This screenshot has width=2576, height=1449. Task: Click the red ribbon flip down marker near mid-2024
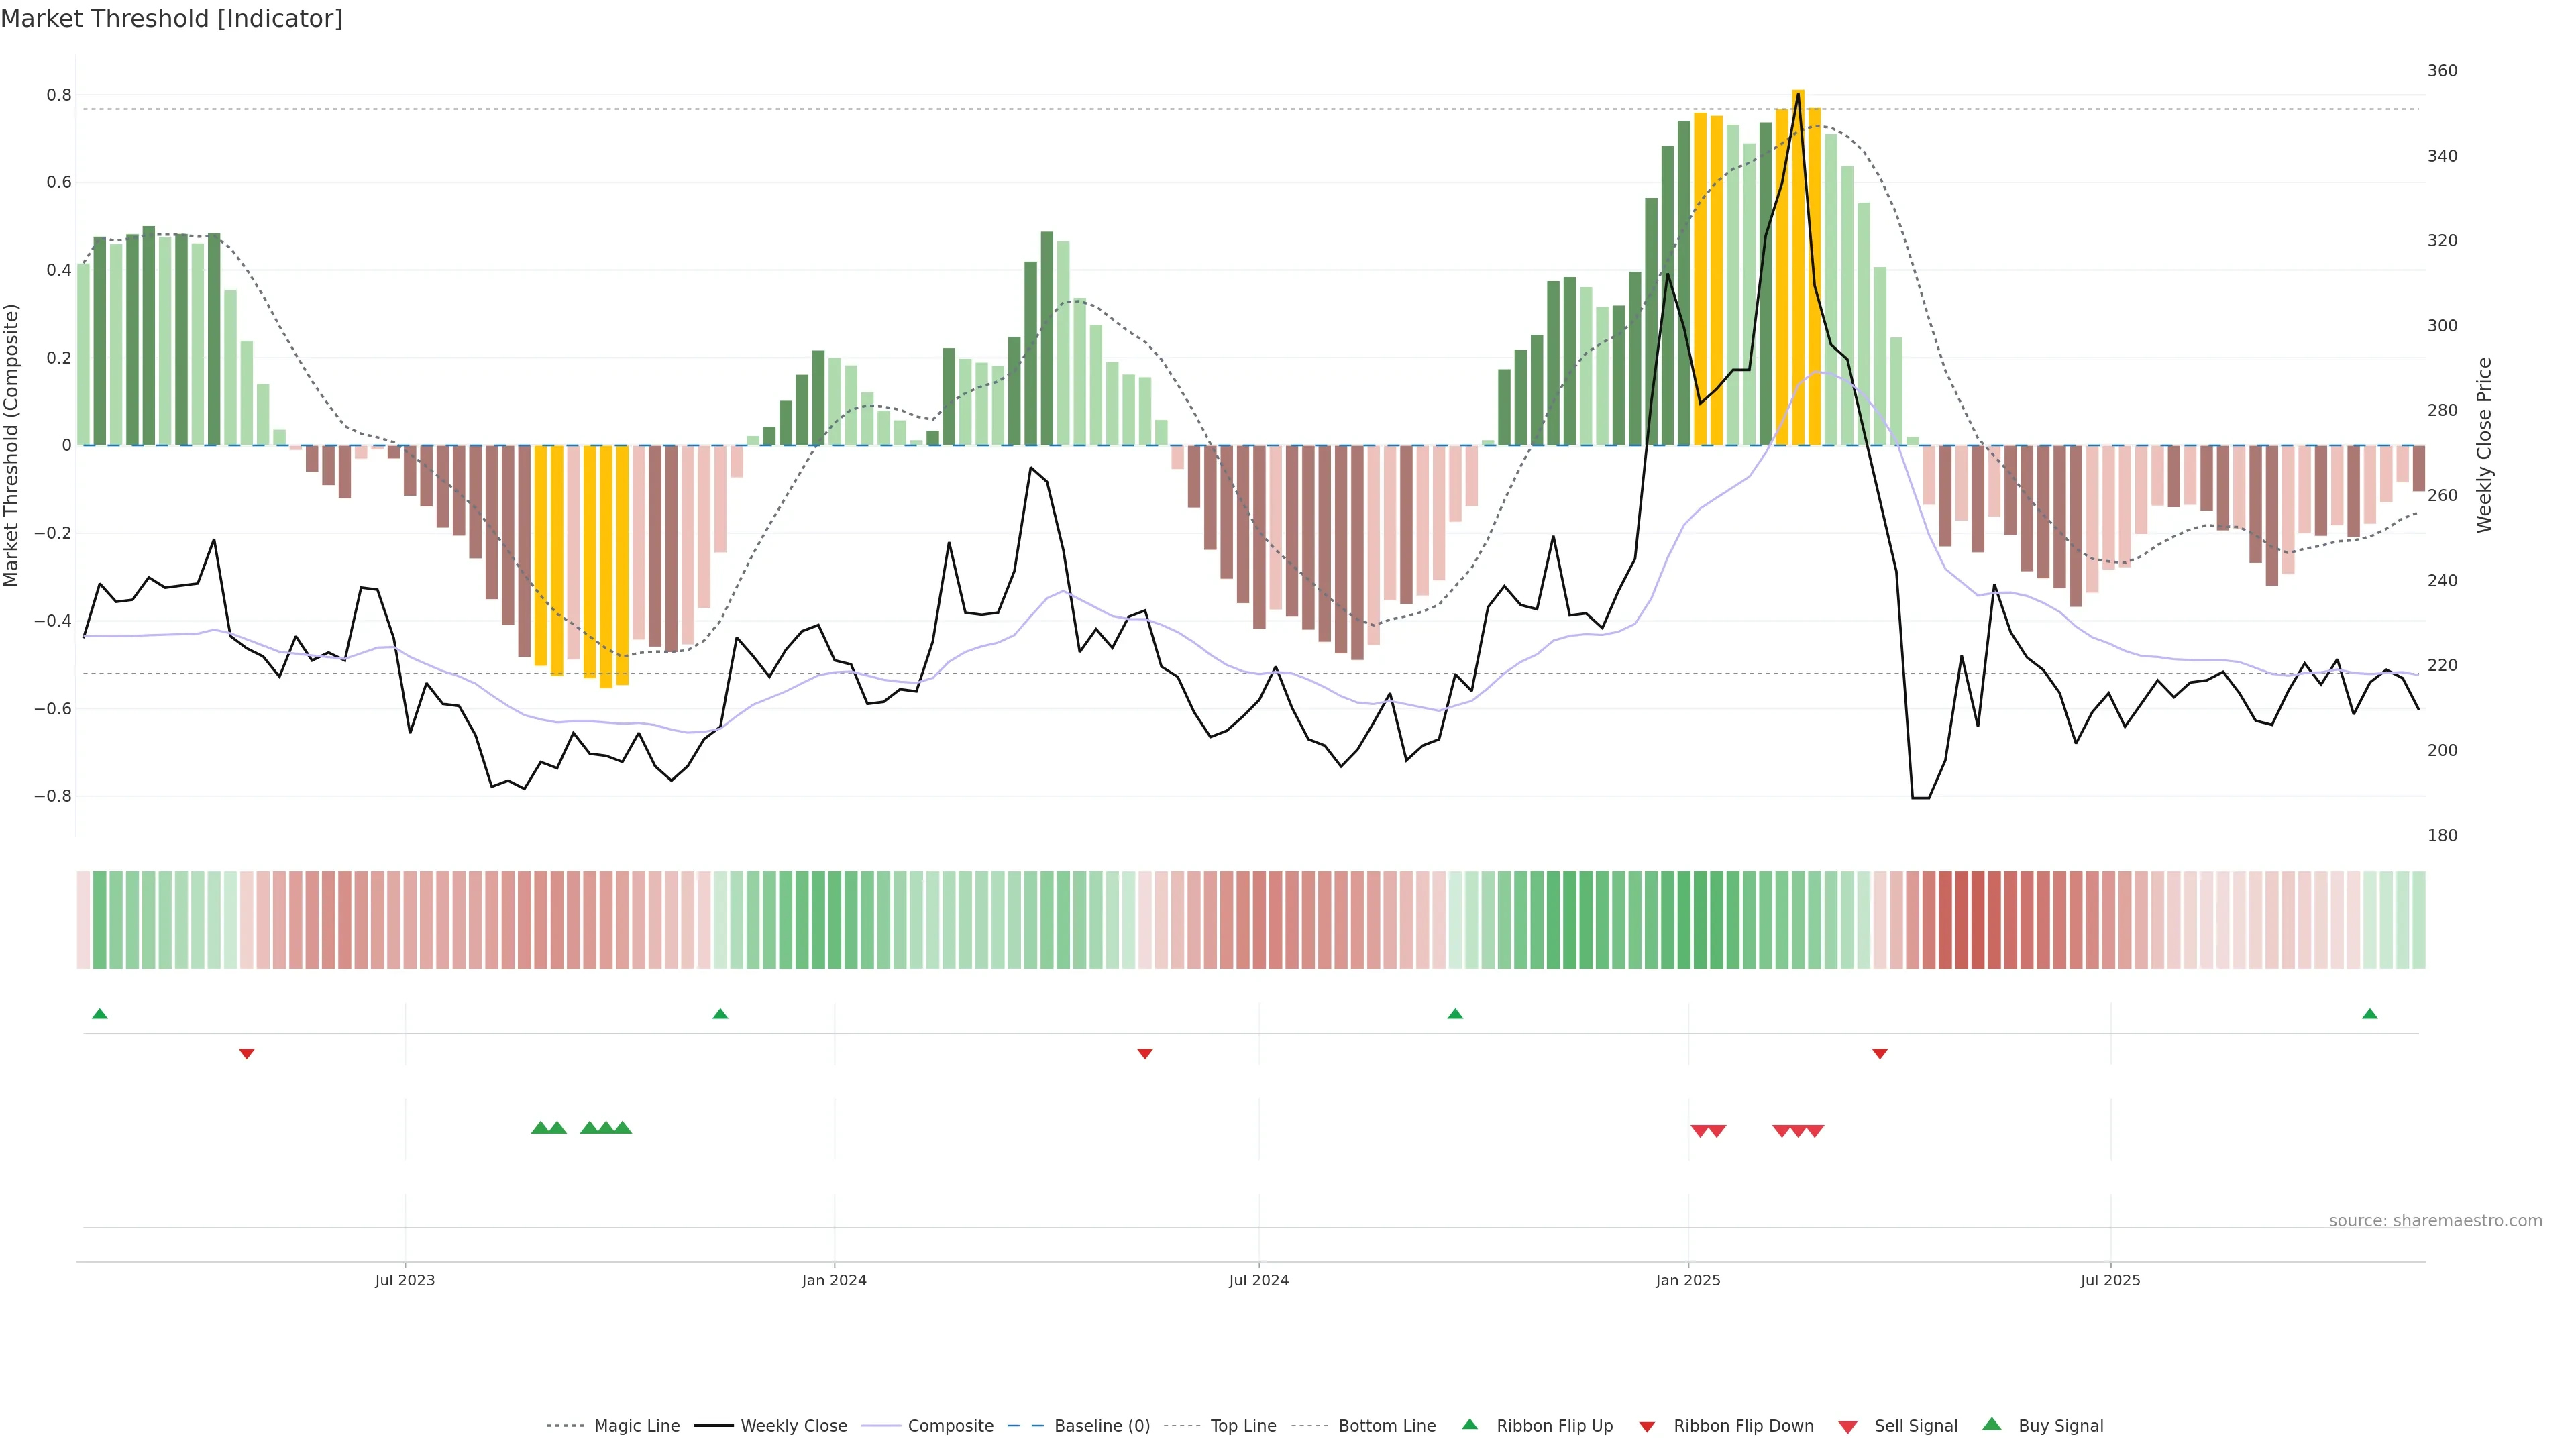(x=1145, y=1053)
